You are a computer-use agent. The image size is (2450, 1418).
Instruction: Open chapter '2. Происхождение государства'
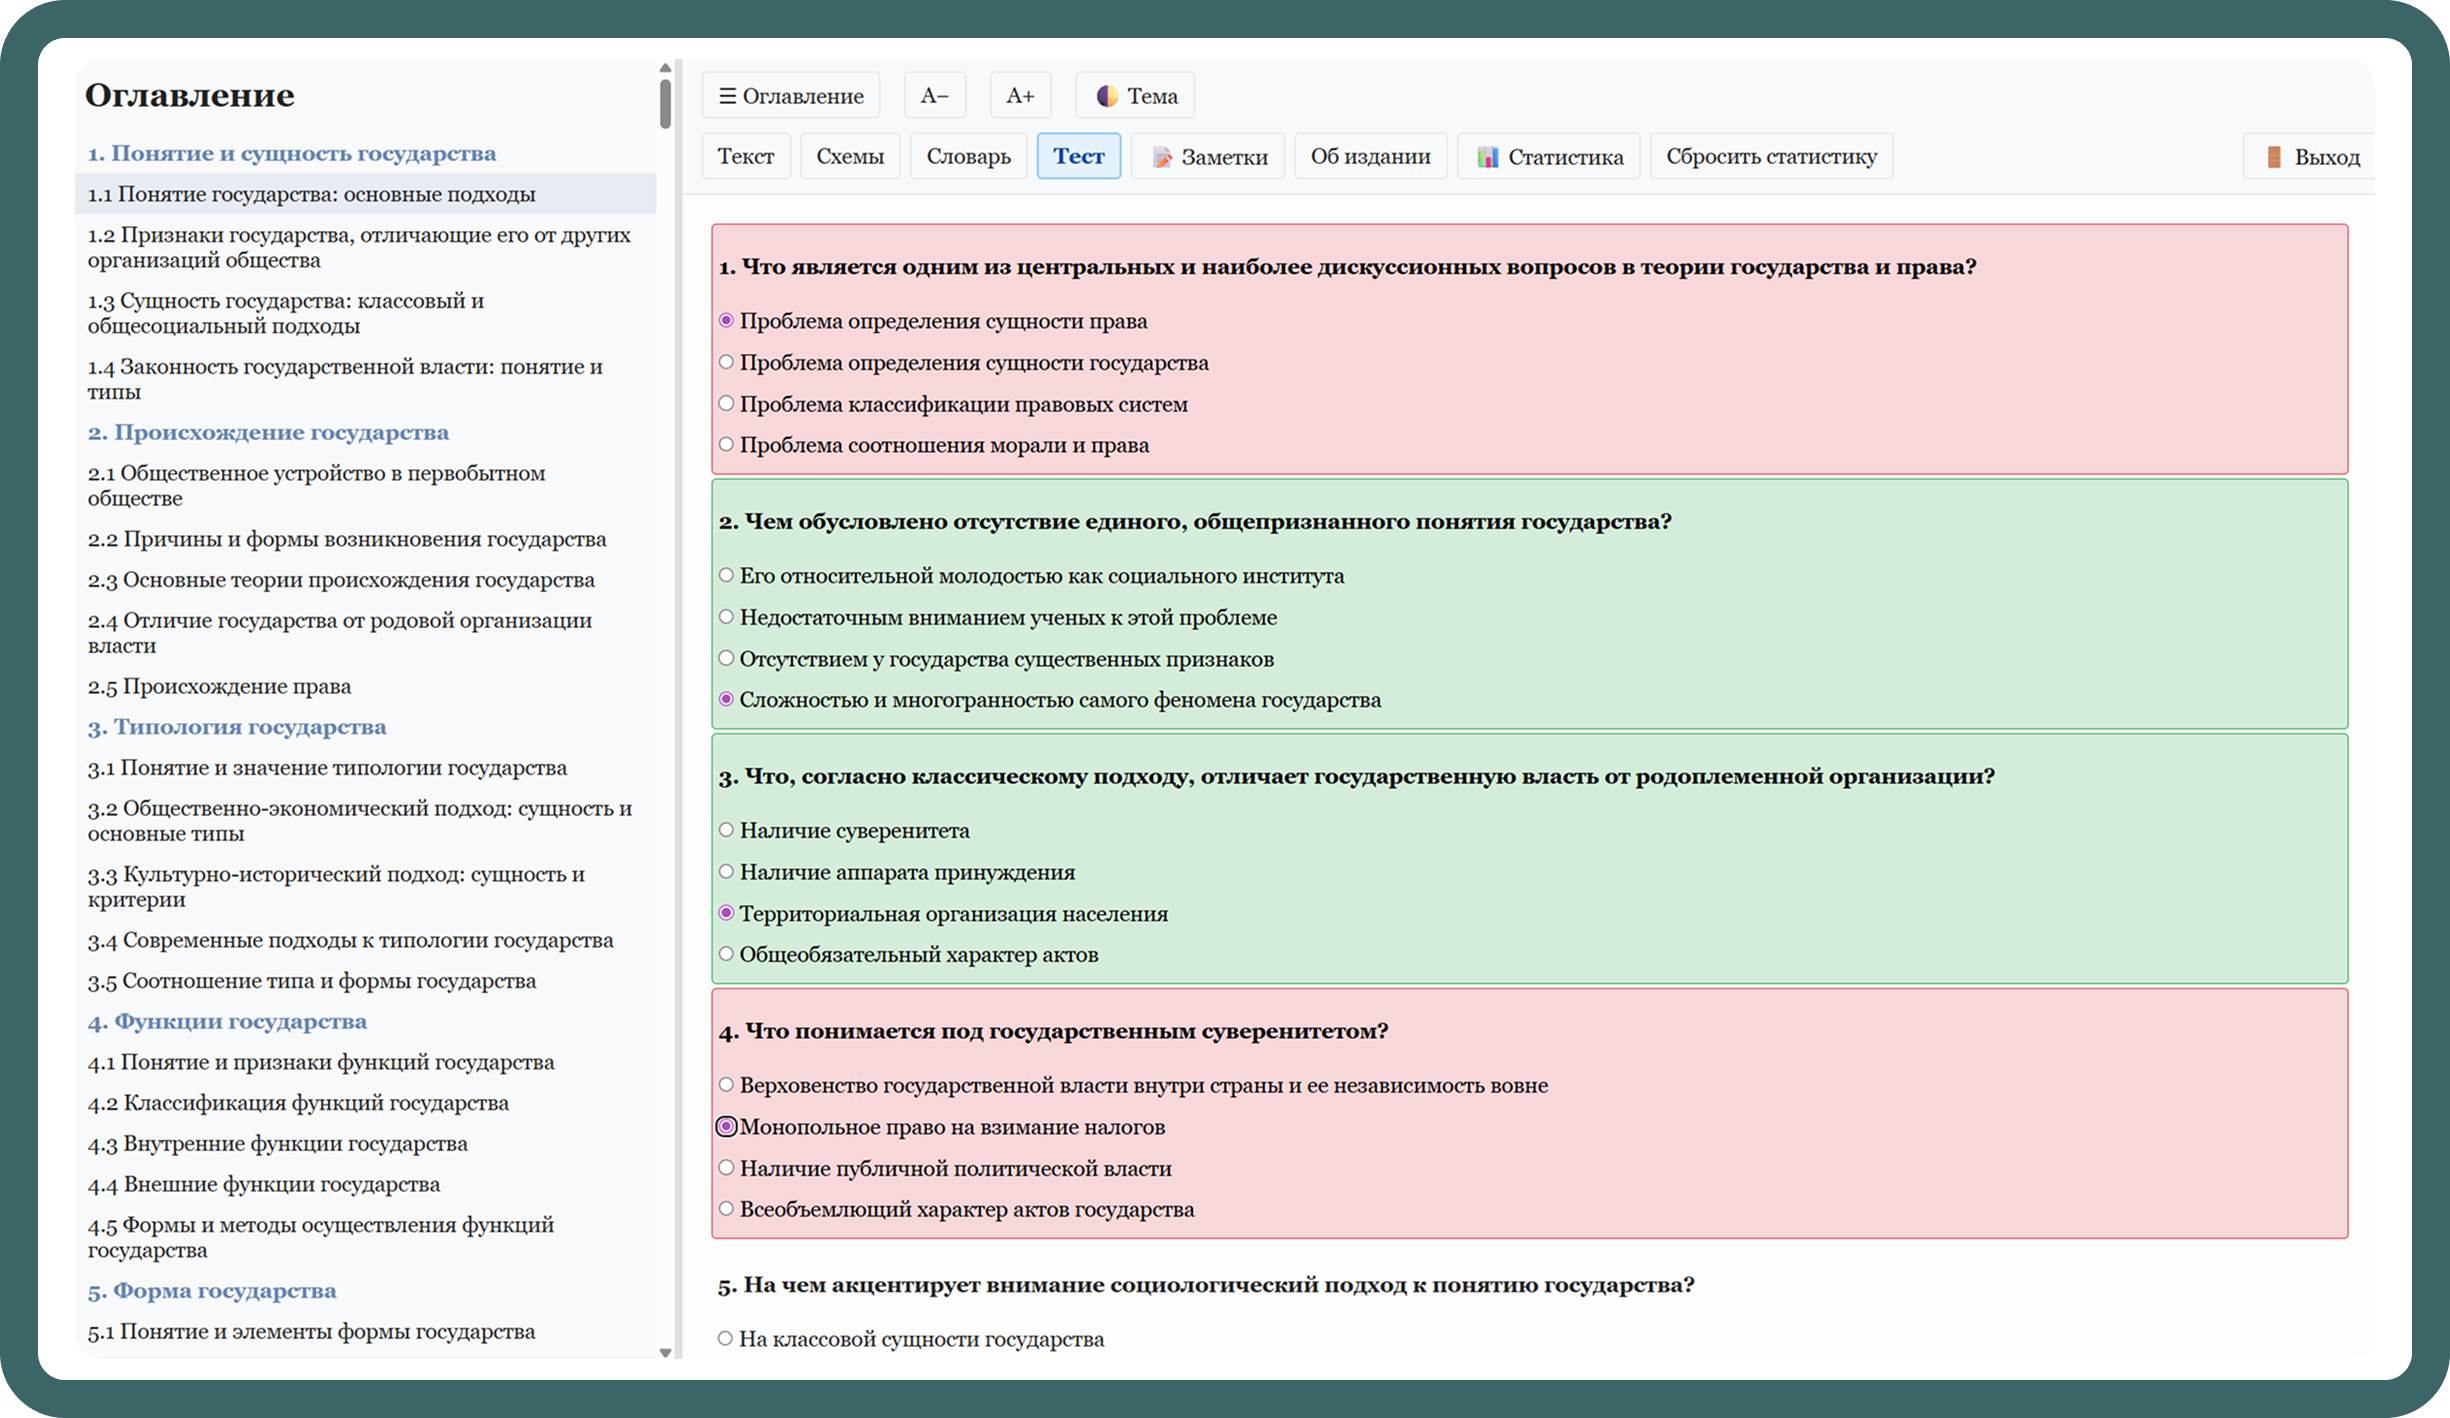(x=268, y=432)
